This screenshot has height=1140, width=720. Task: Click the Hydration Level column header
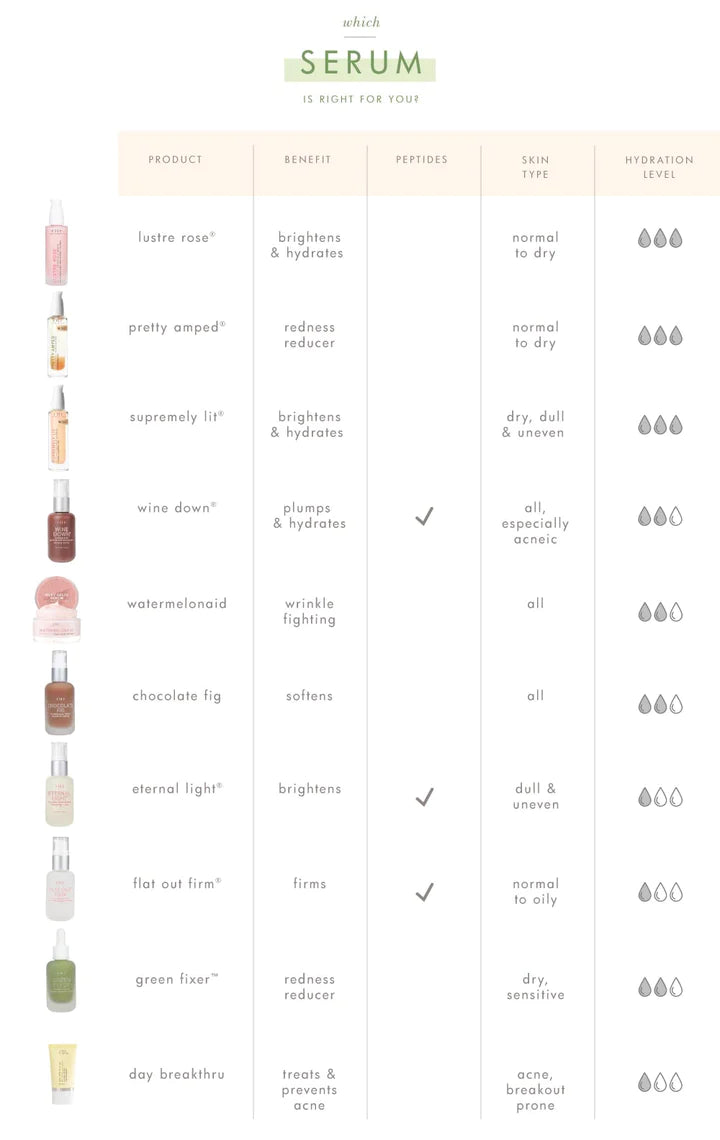(659, 167)
